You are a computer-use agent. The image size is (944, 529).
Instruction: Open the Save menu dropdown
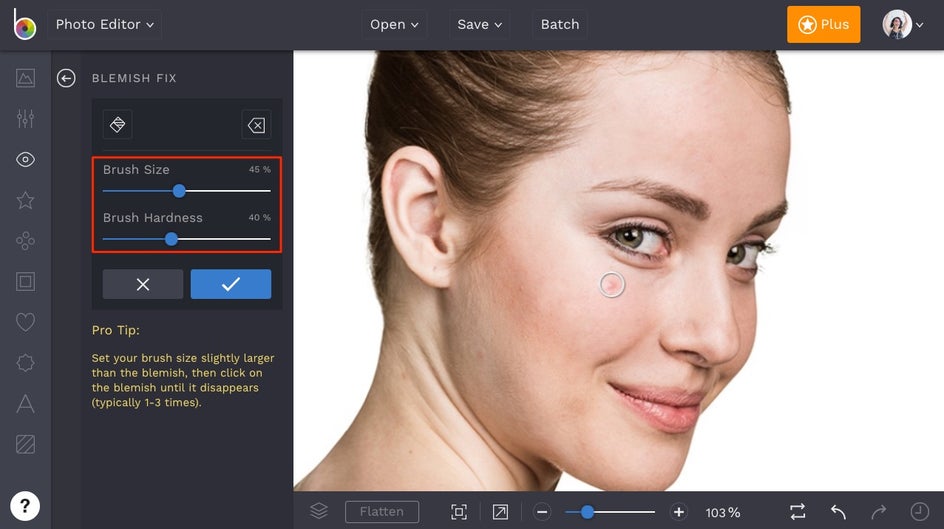click(479, 25)
